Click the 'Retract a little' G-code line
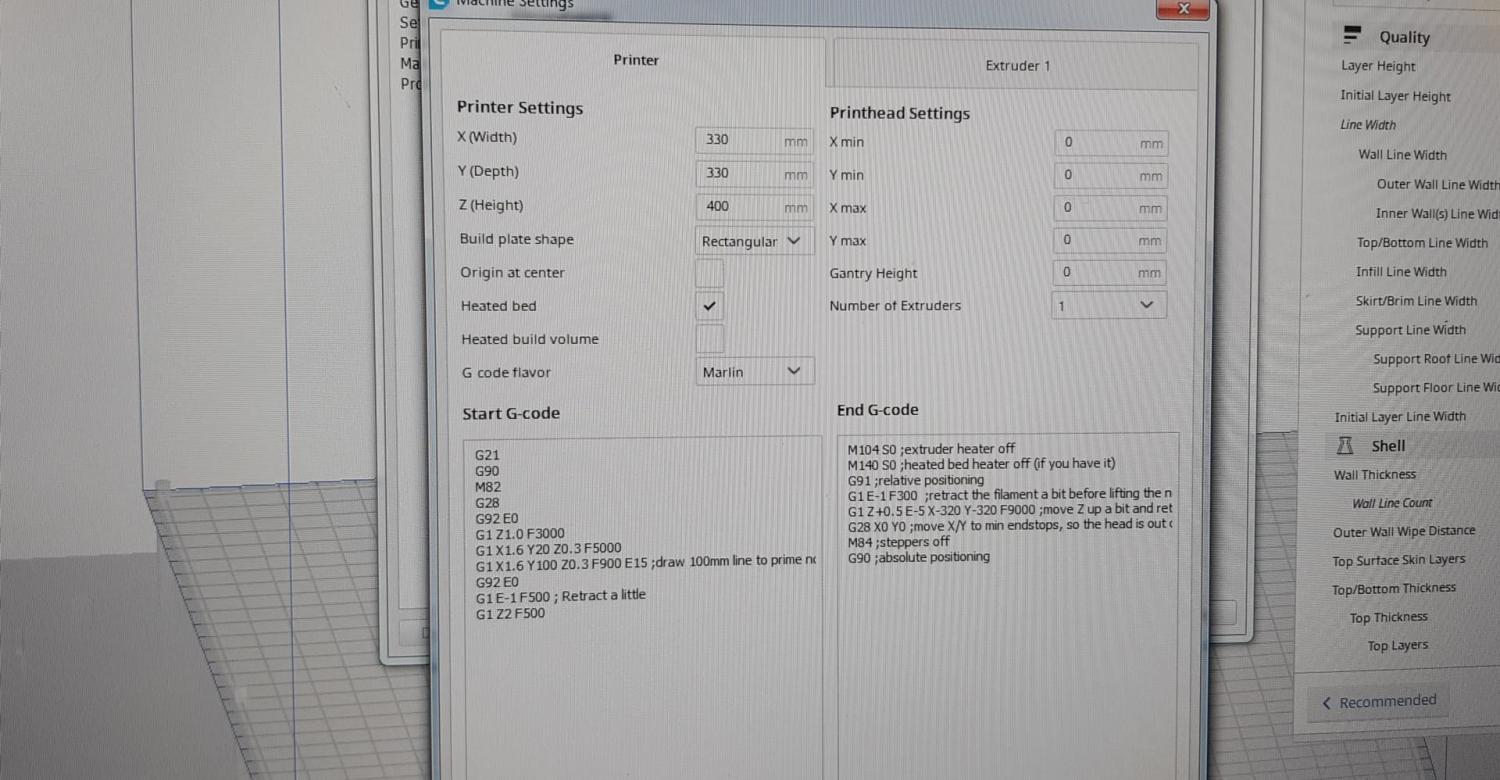 pos(560,596)
